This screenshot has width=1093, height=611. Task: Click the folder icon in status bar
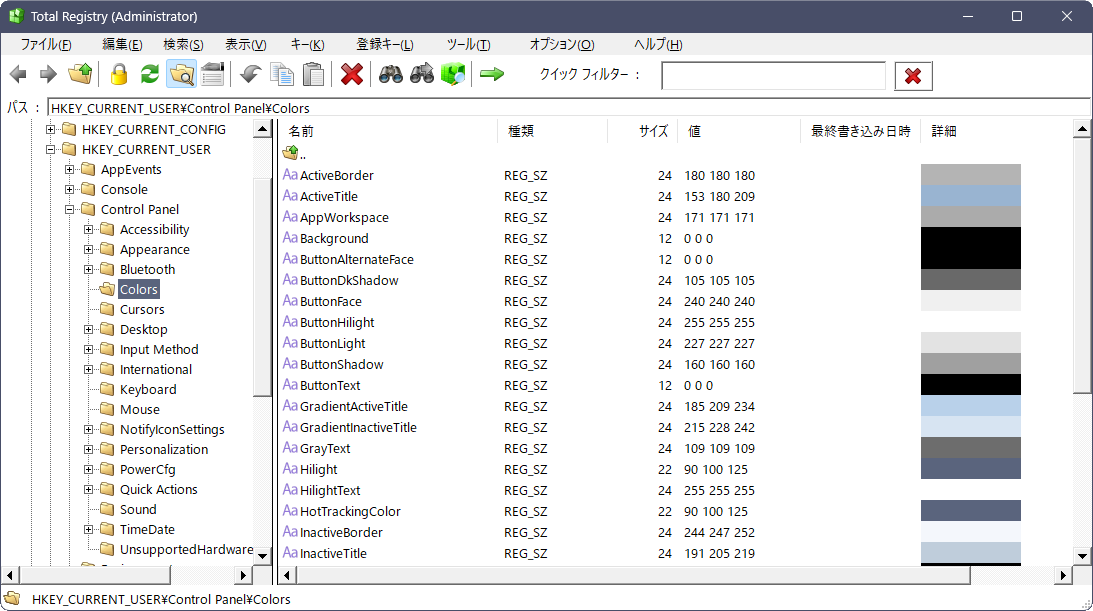[x=13, y=598]
